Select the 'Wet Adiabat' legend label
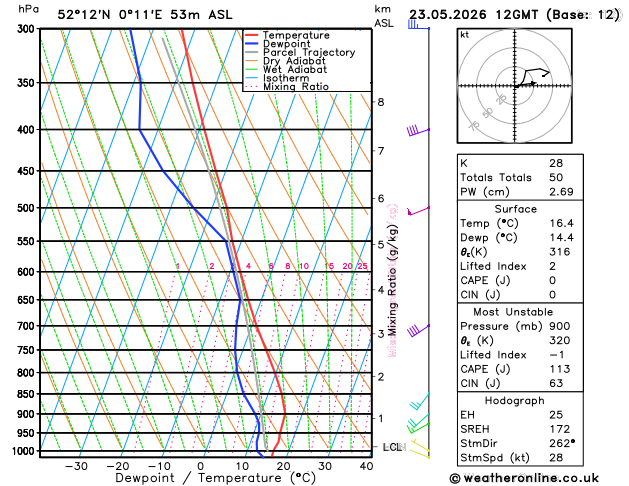The width and height of the screenshot is (629, 486). pos(295,69)
